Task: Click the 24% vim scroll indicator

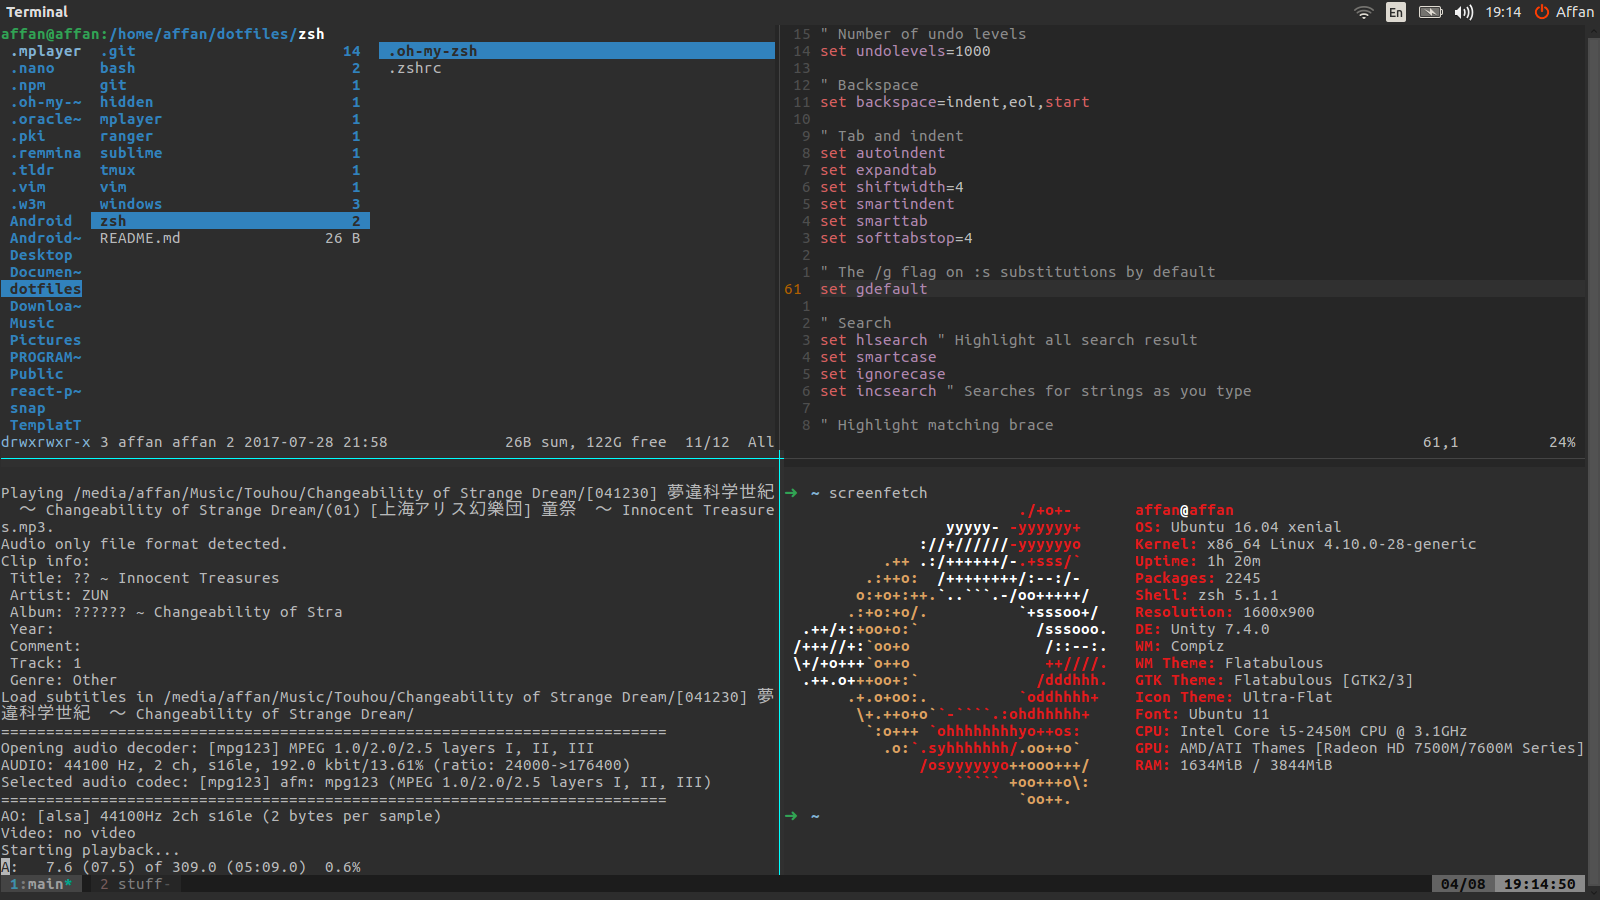Action: 1562,442
